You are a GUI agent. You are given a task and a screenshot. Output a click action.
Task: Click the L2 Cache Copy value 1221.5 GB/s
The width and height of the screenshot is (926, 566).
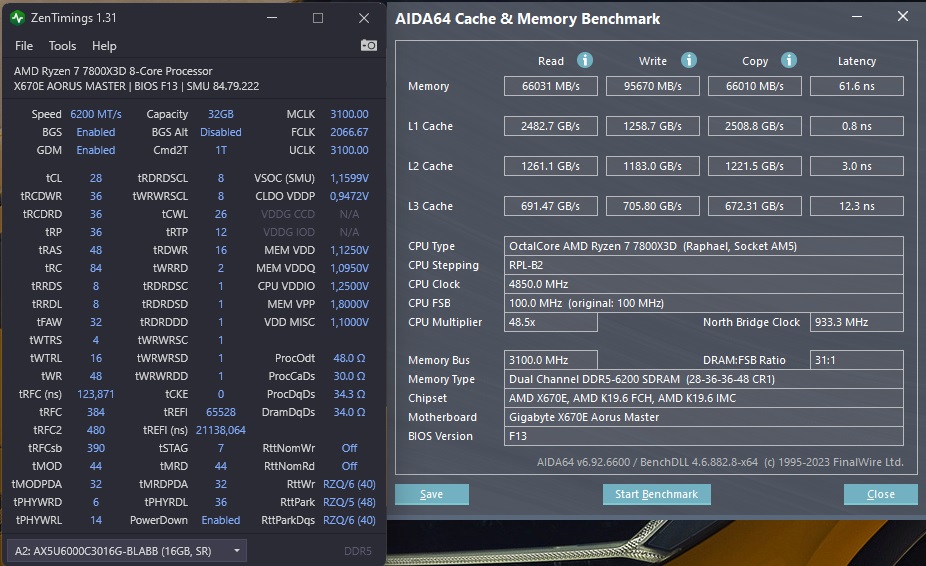(x=755, y=166)
